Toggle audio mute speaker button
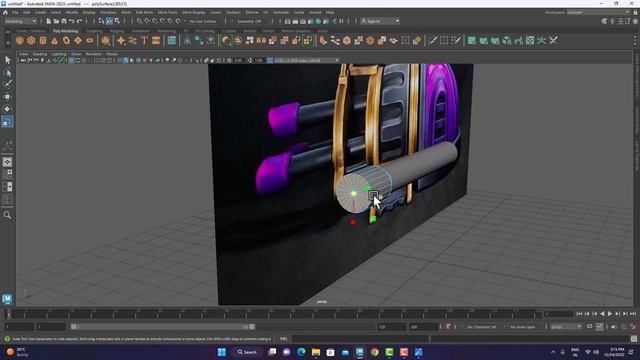 coord(614,327)
